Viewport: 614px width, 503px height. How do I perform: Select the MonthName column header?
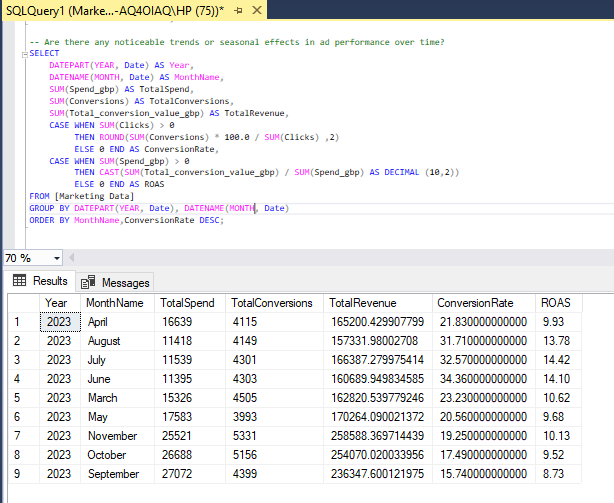pyautogui.click(x=117, y=303)
